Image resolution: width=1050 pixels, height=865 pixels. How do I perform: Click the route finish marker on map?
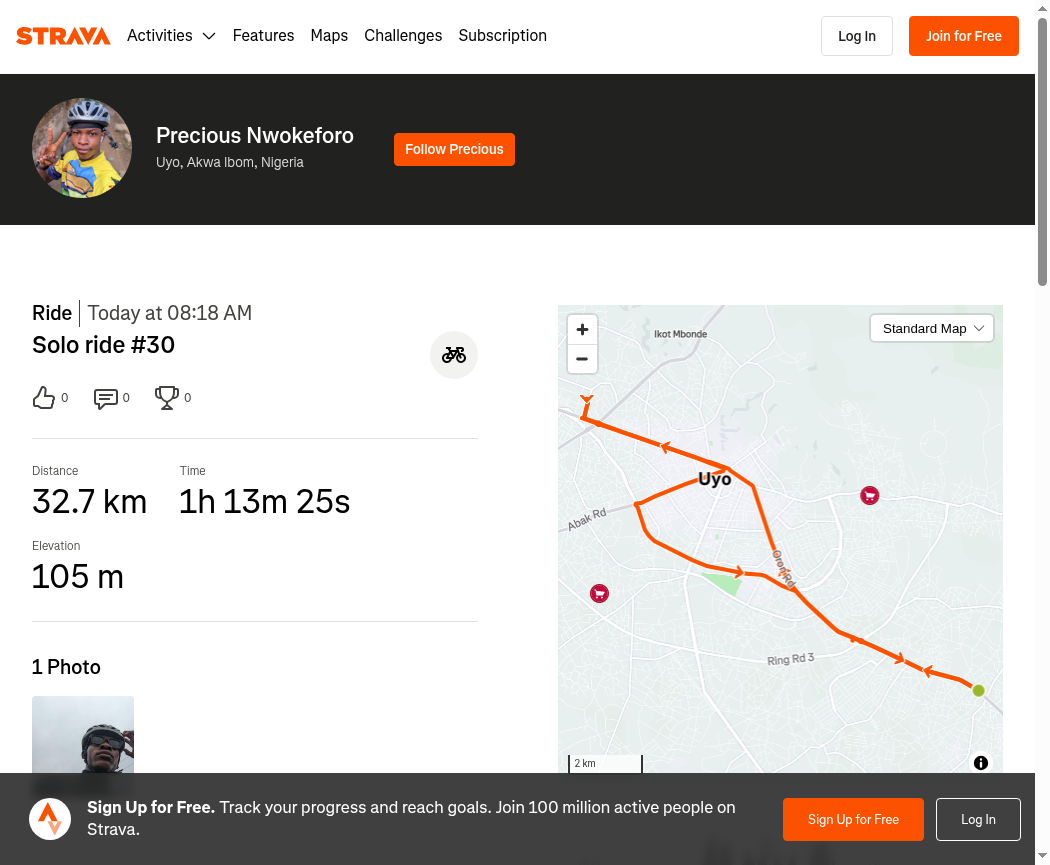[587, 400]
